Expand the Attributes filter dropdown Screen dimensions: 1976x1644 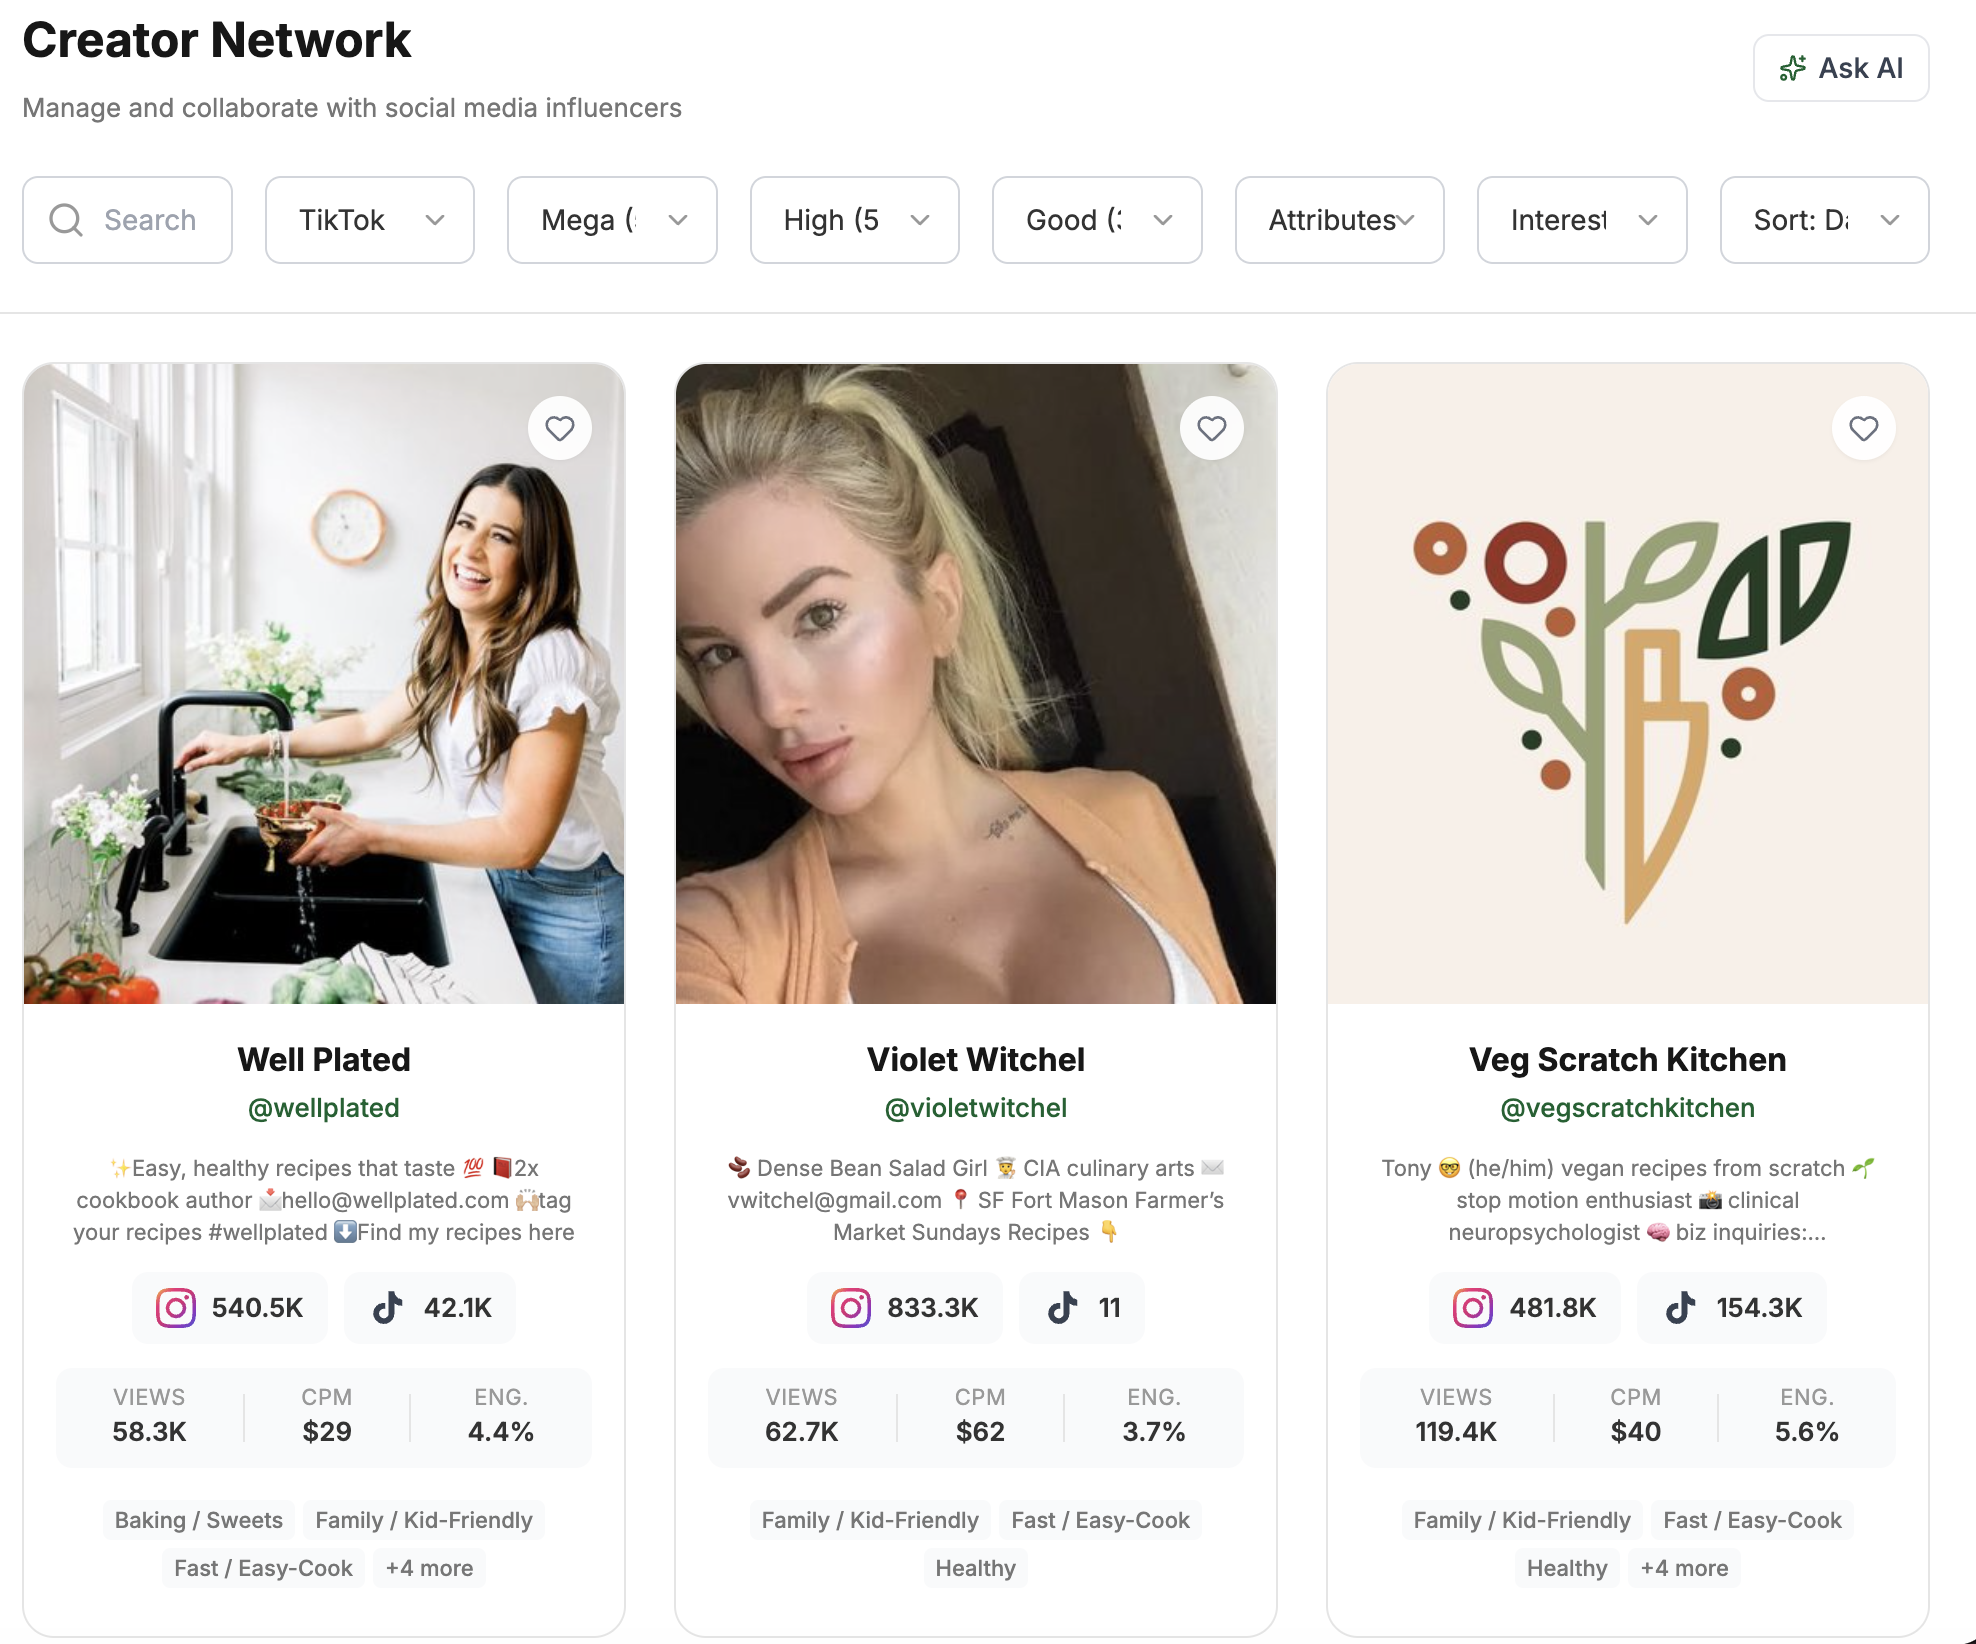[x=1340, y=220]
